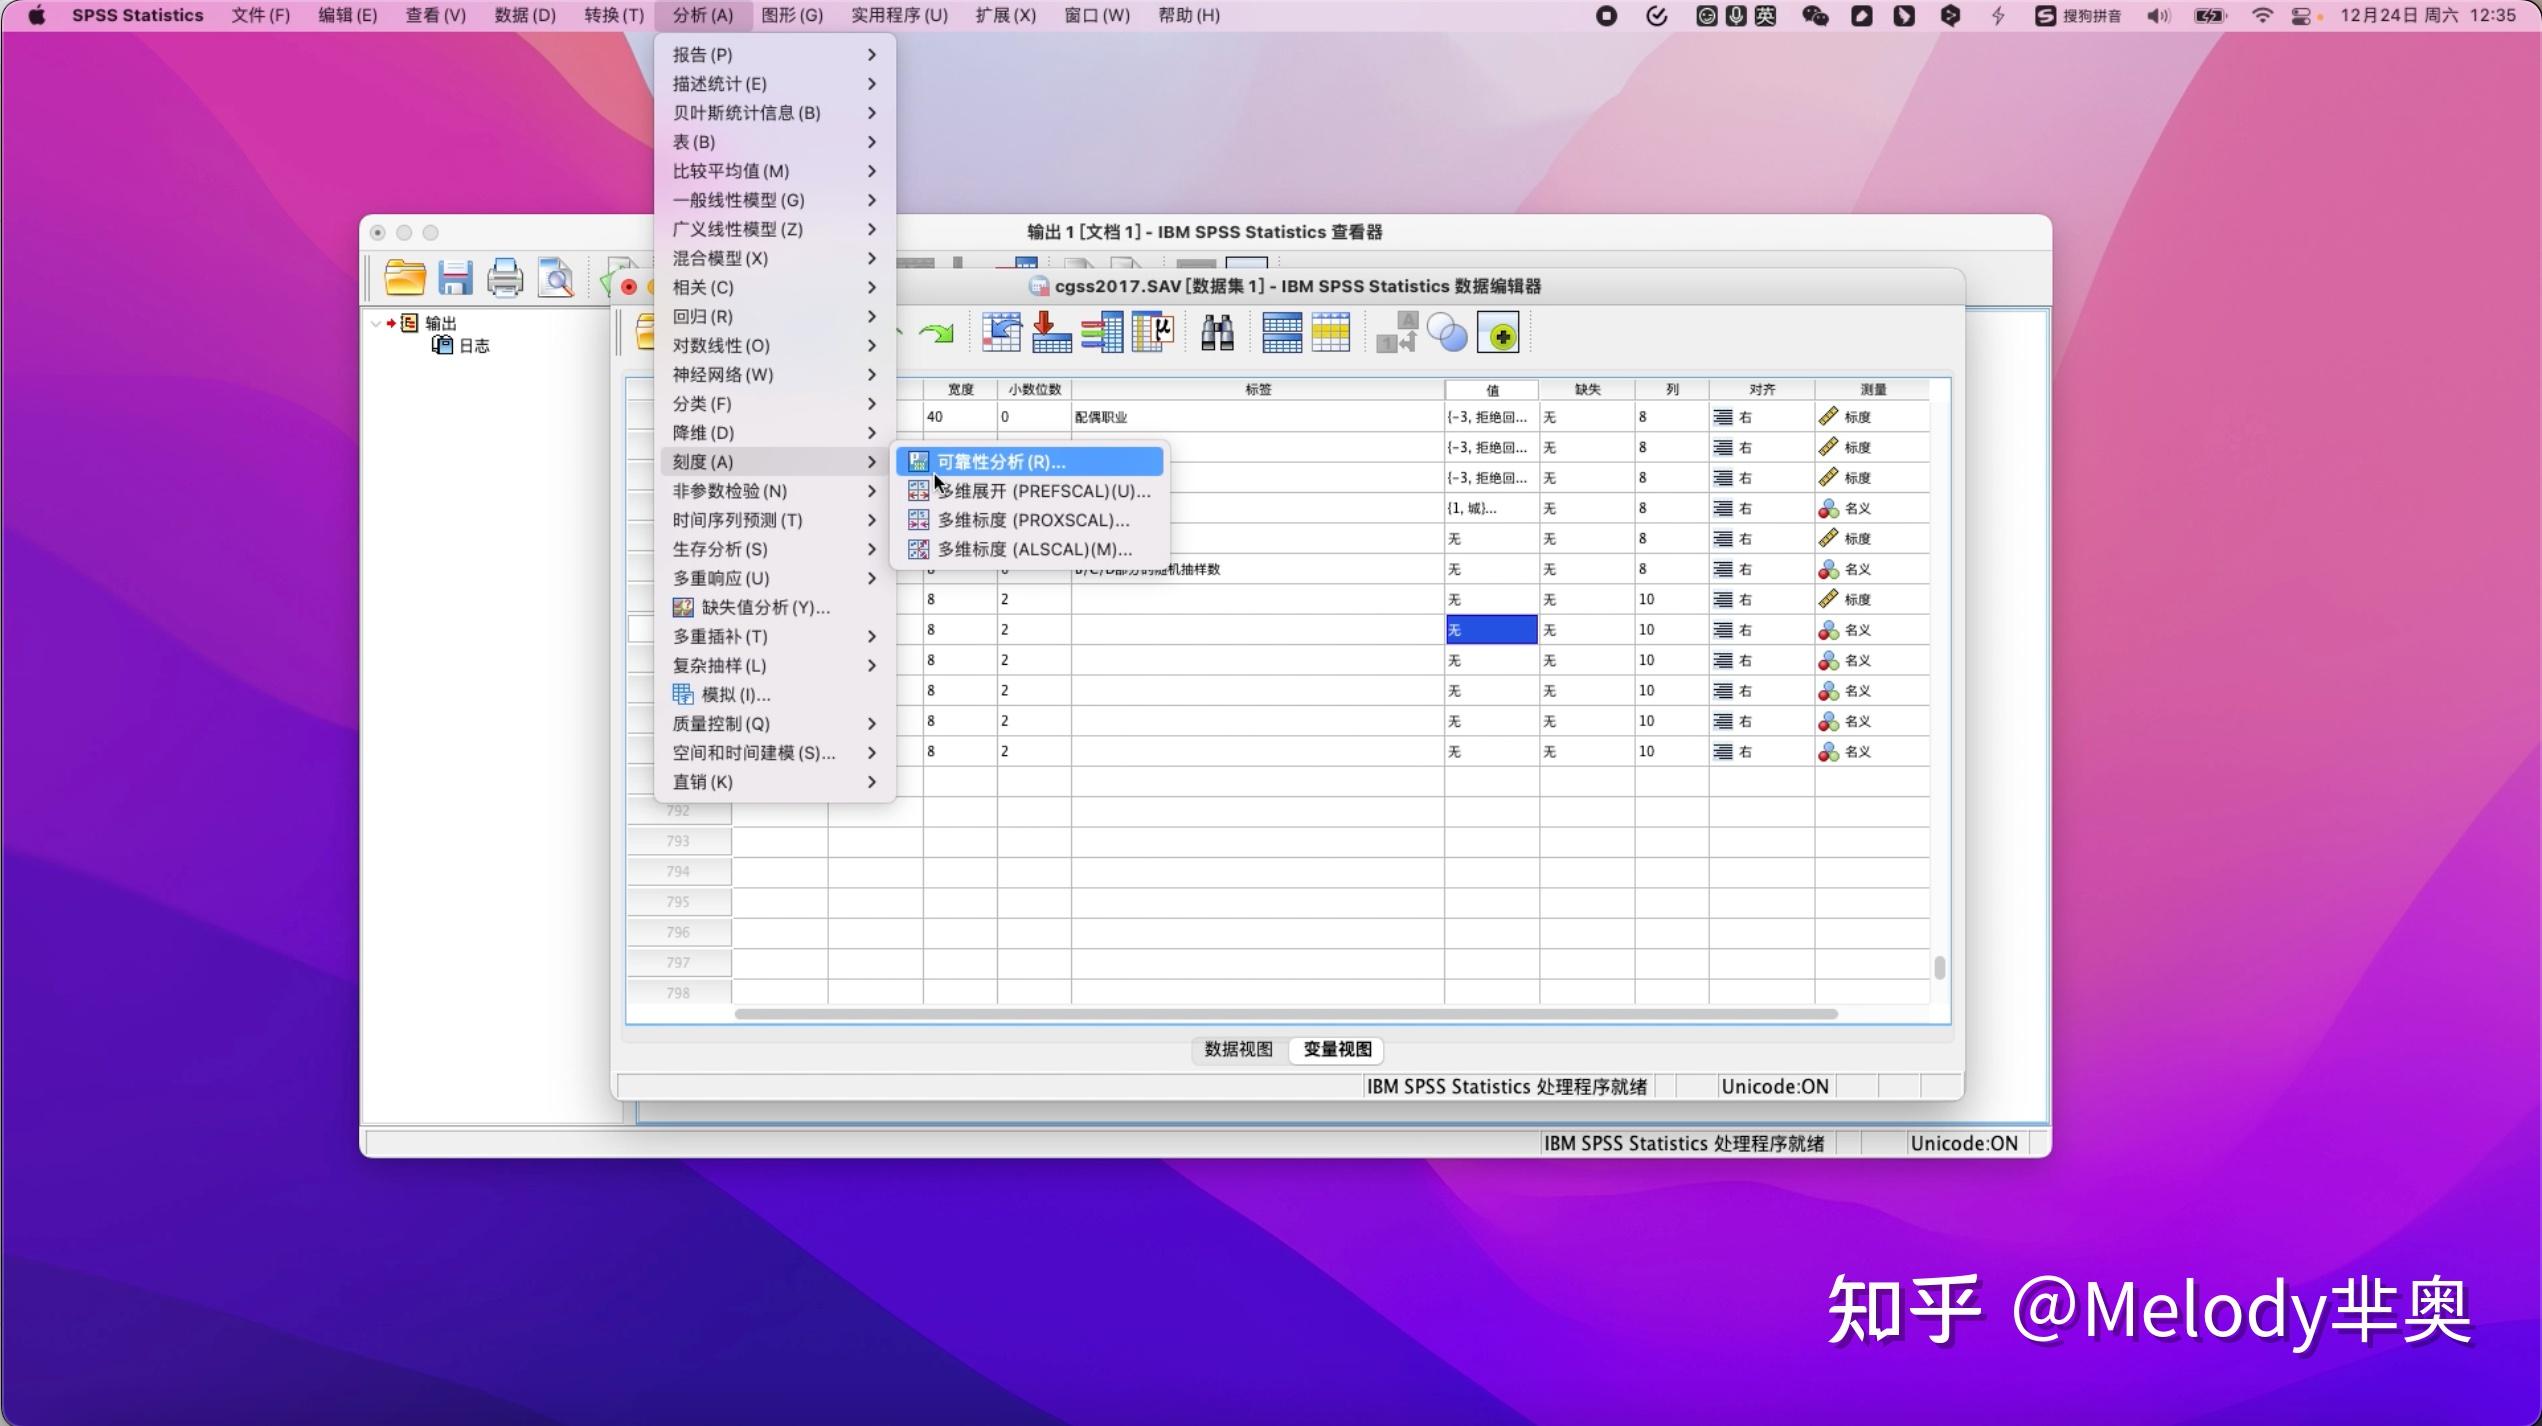Open Find with the binoculars icon
The image size is (2542, 1426).
pyautogui.click(x=1217, y=333)
